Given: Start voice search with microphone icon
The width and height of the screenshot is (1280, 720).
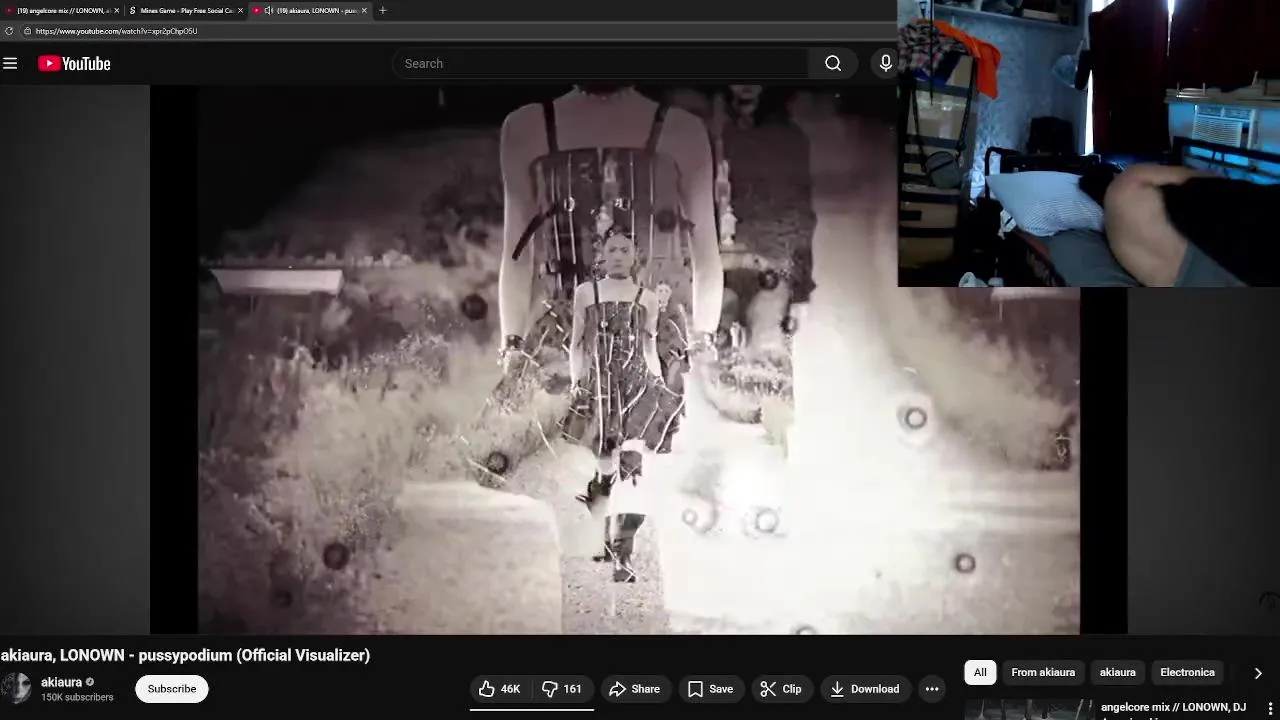Looking at the screenshot, I should [x=885, y=63].
